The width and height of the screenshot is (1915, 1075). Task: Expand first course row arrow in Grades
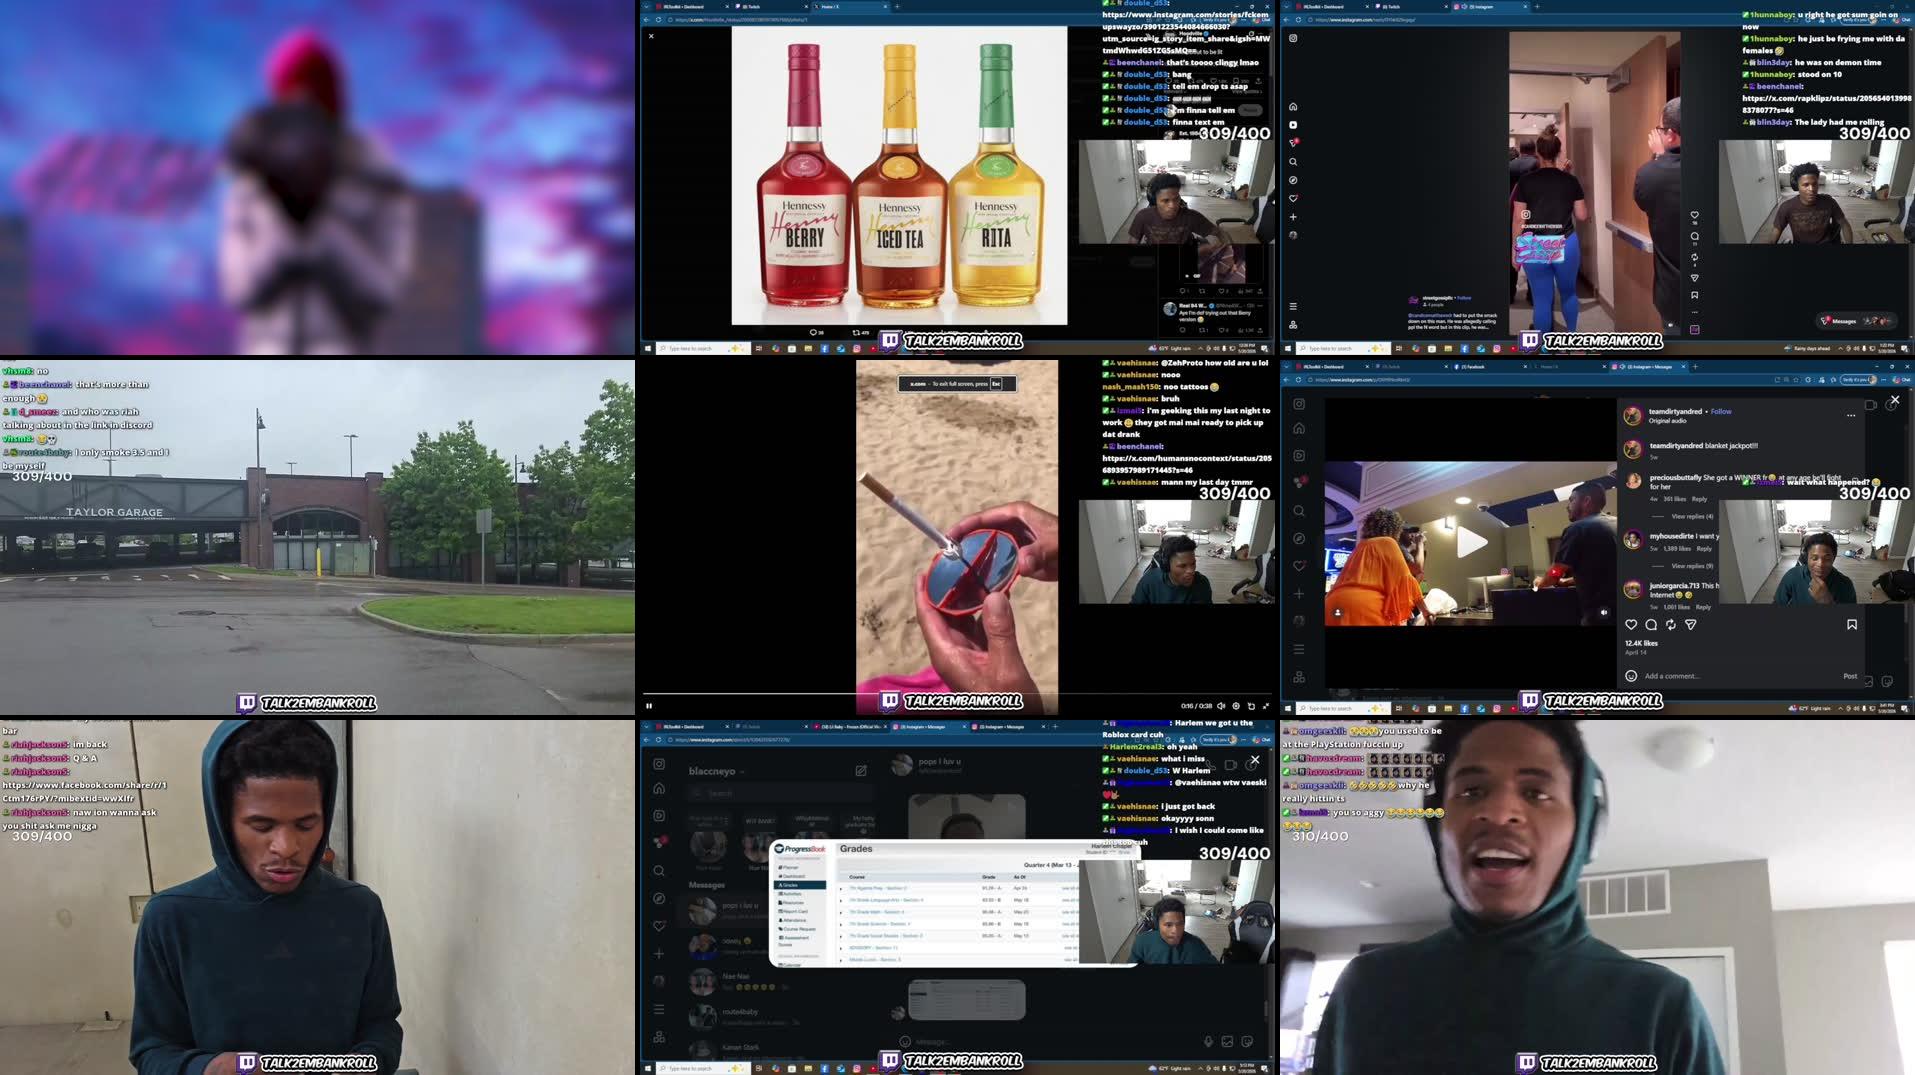pyautogui.click(x=841, y=888)
